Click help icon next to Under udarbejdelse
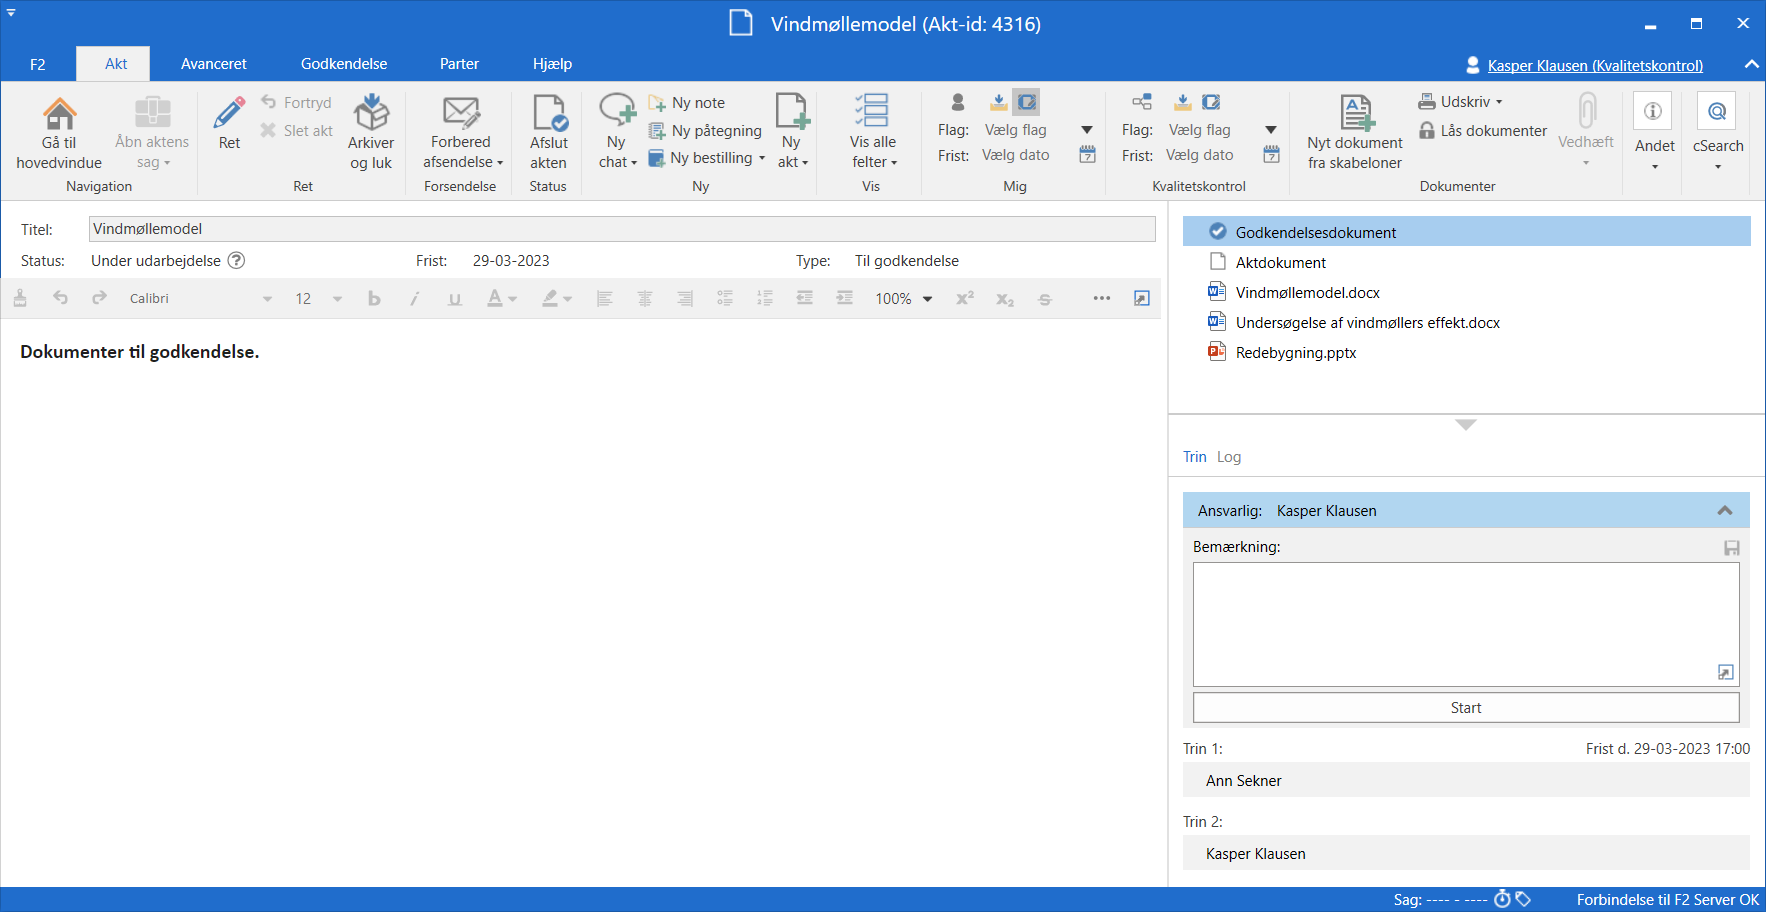 pos(236,261)
